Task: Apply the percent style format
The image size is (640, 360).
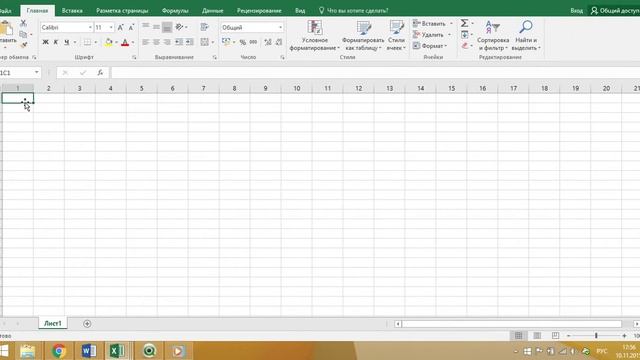Action: (242, 42)
